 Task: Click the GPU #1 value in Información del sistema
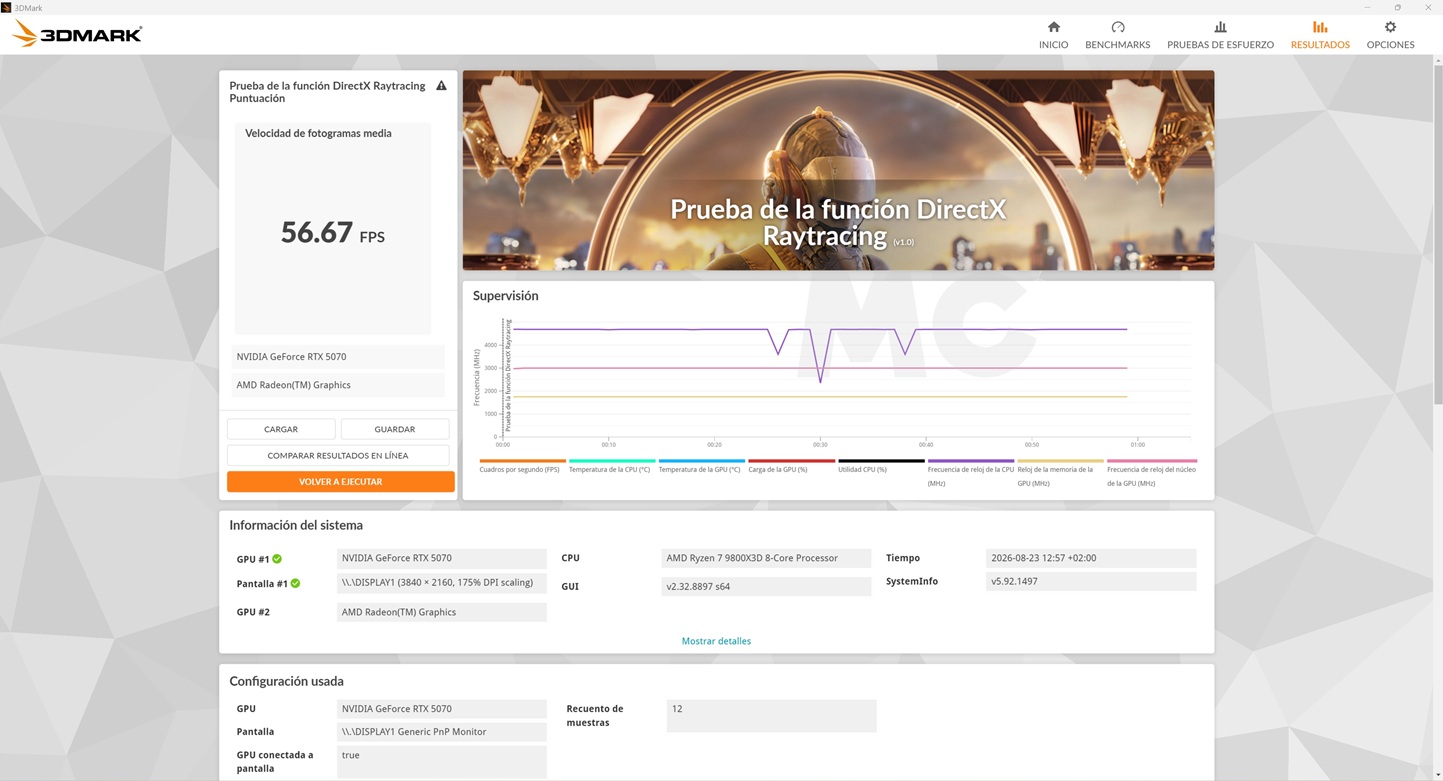pyautogui.click(x=442, y=558)
